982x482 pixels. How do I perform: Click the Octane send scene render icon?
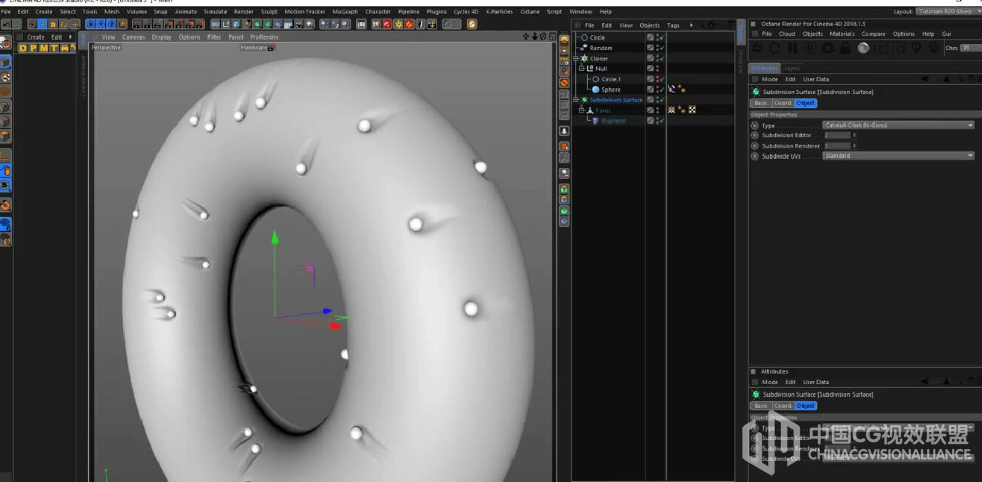757,48
